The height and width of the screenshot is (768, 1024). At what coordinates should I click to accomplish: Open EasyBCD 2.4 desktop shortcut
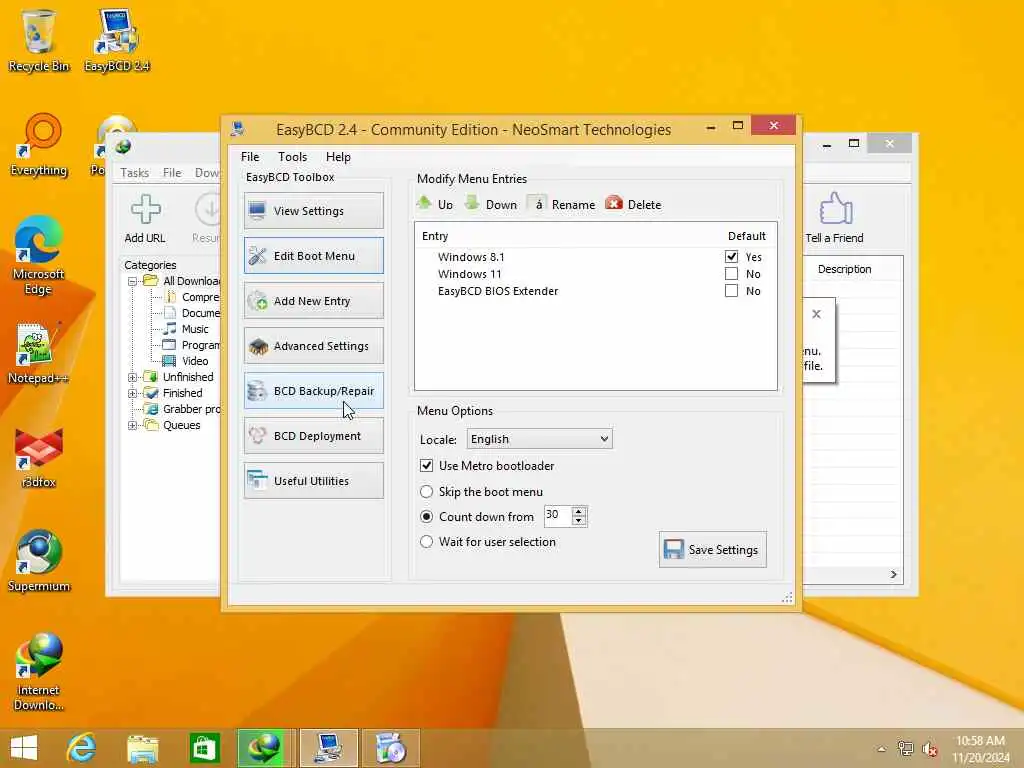tap(117, 40)
